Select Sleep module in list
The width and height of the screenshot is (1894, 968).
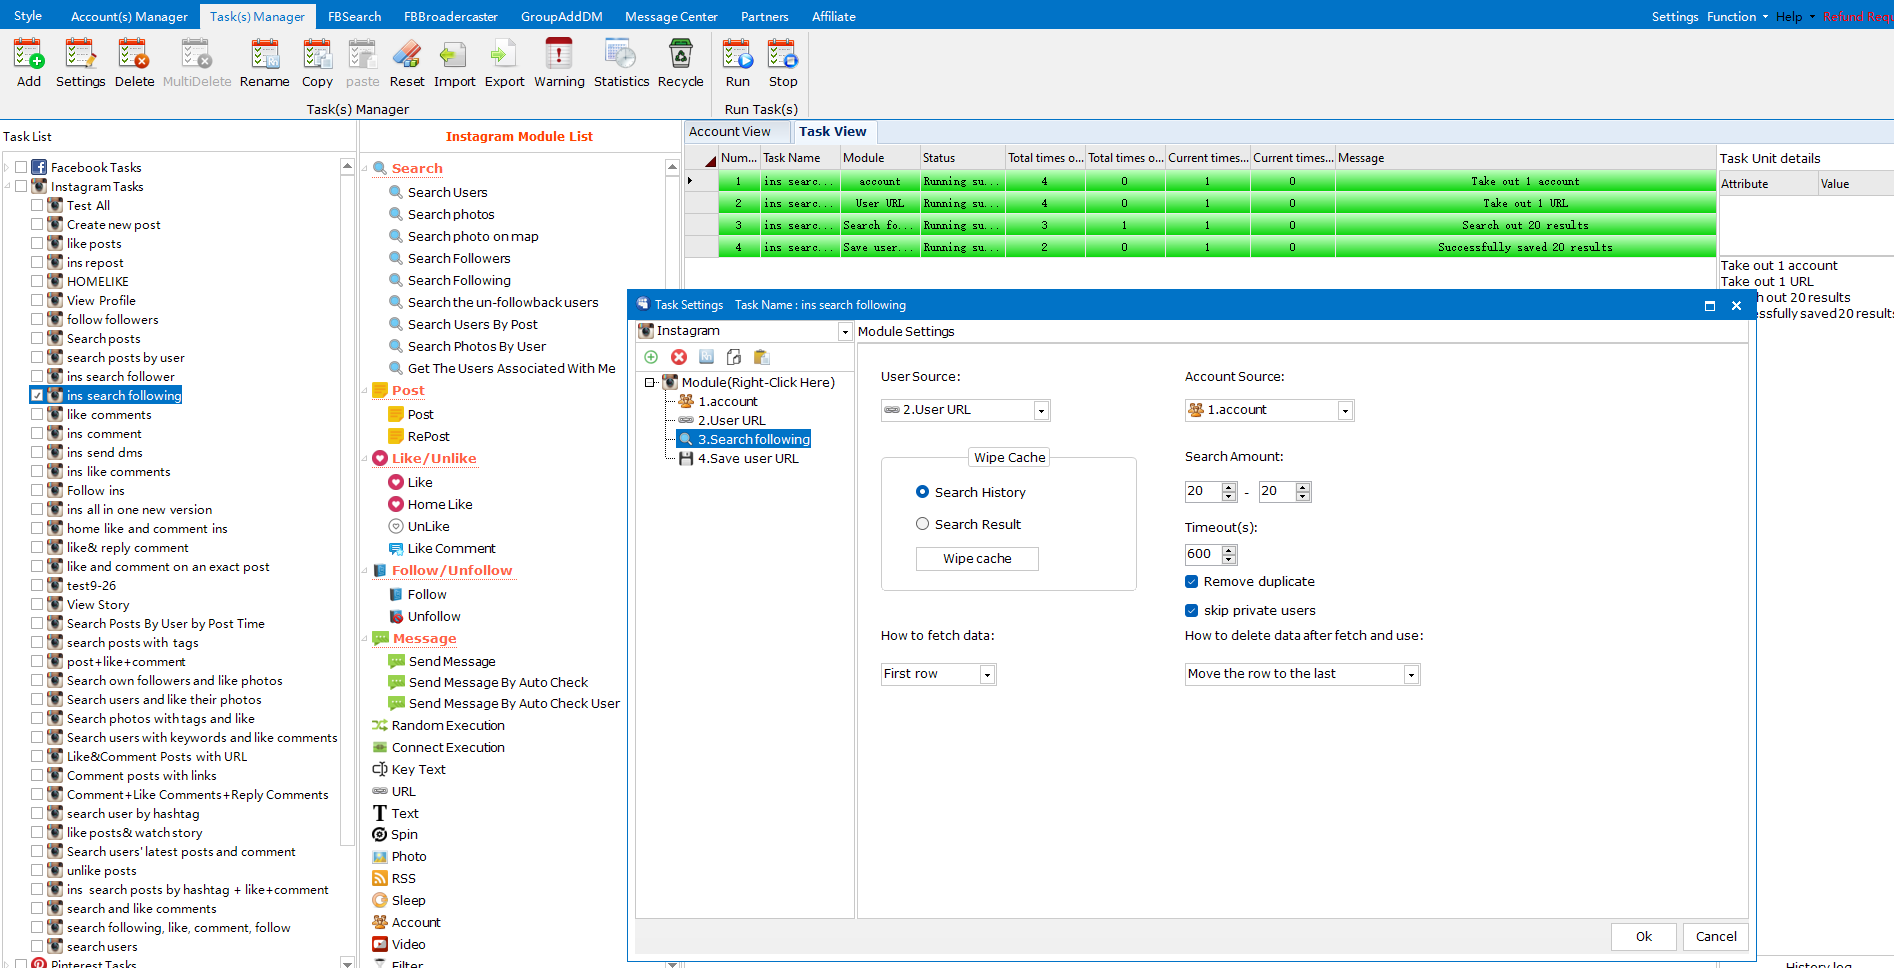(408, 900)
